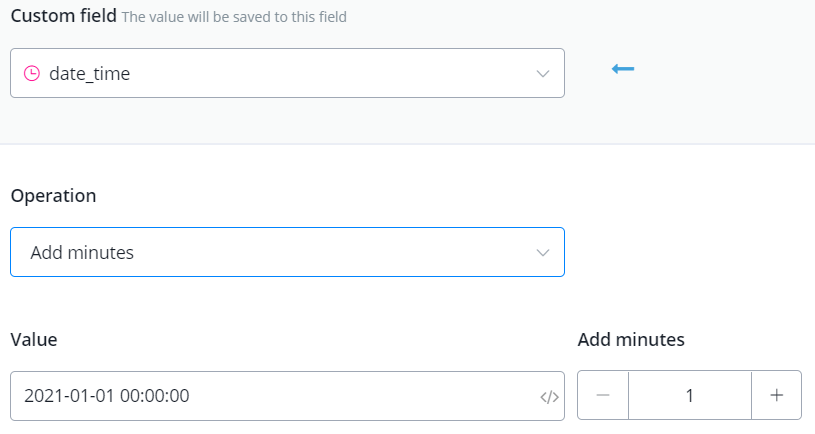Click the 'date_time' text in the dropdown

(89, 74)
